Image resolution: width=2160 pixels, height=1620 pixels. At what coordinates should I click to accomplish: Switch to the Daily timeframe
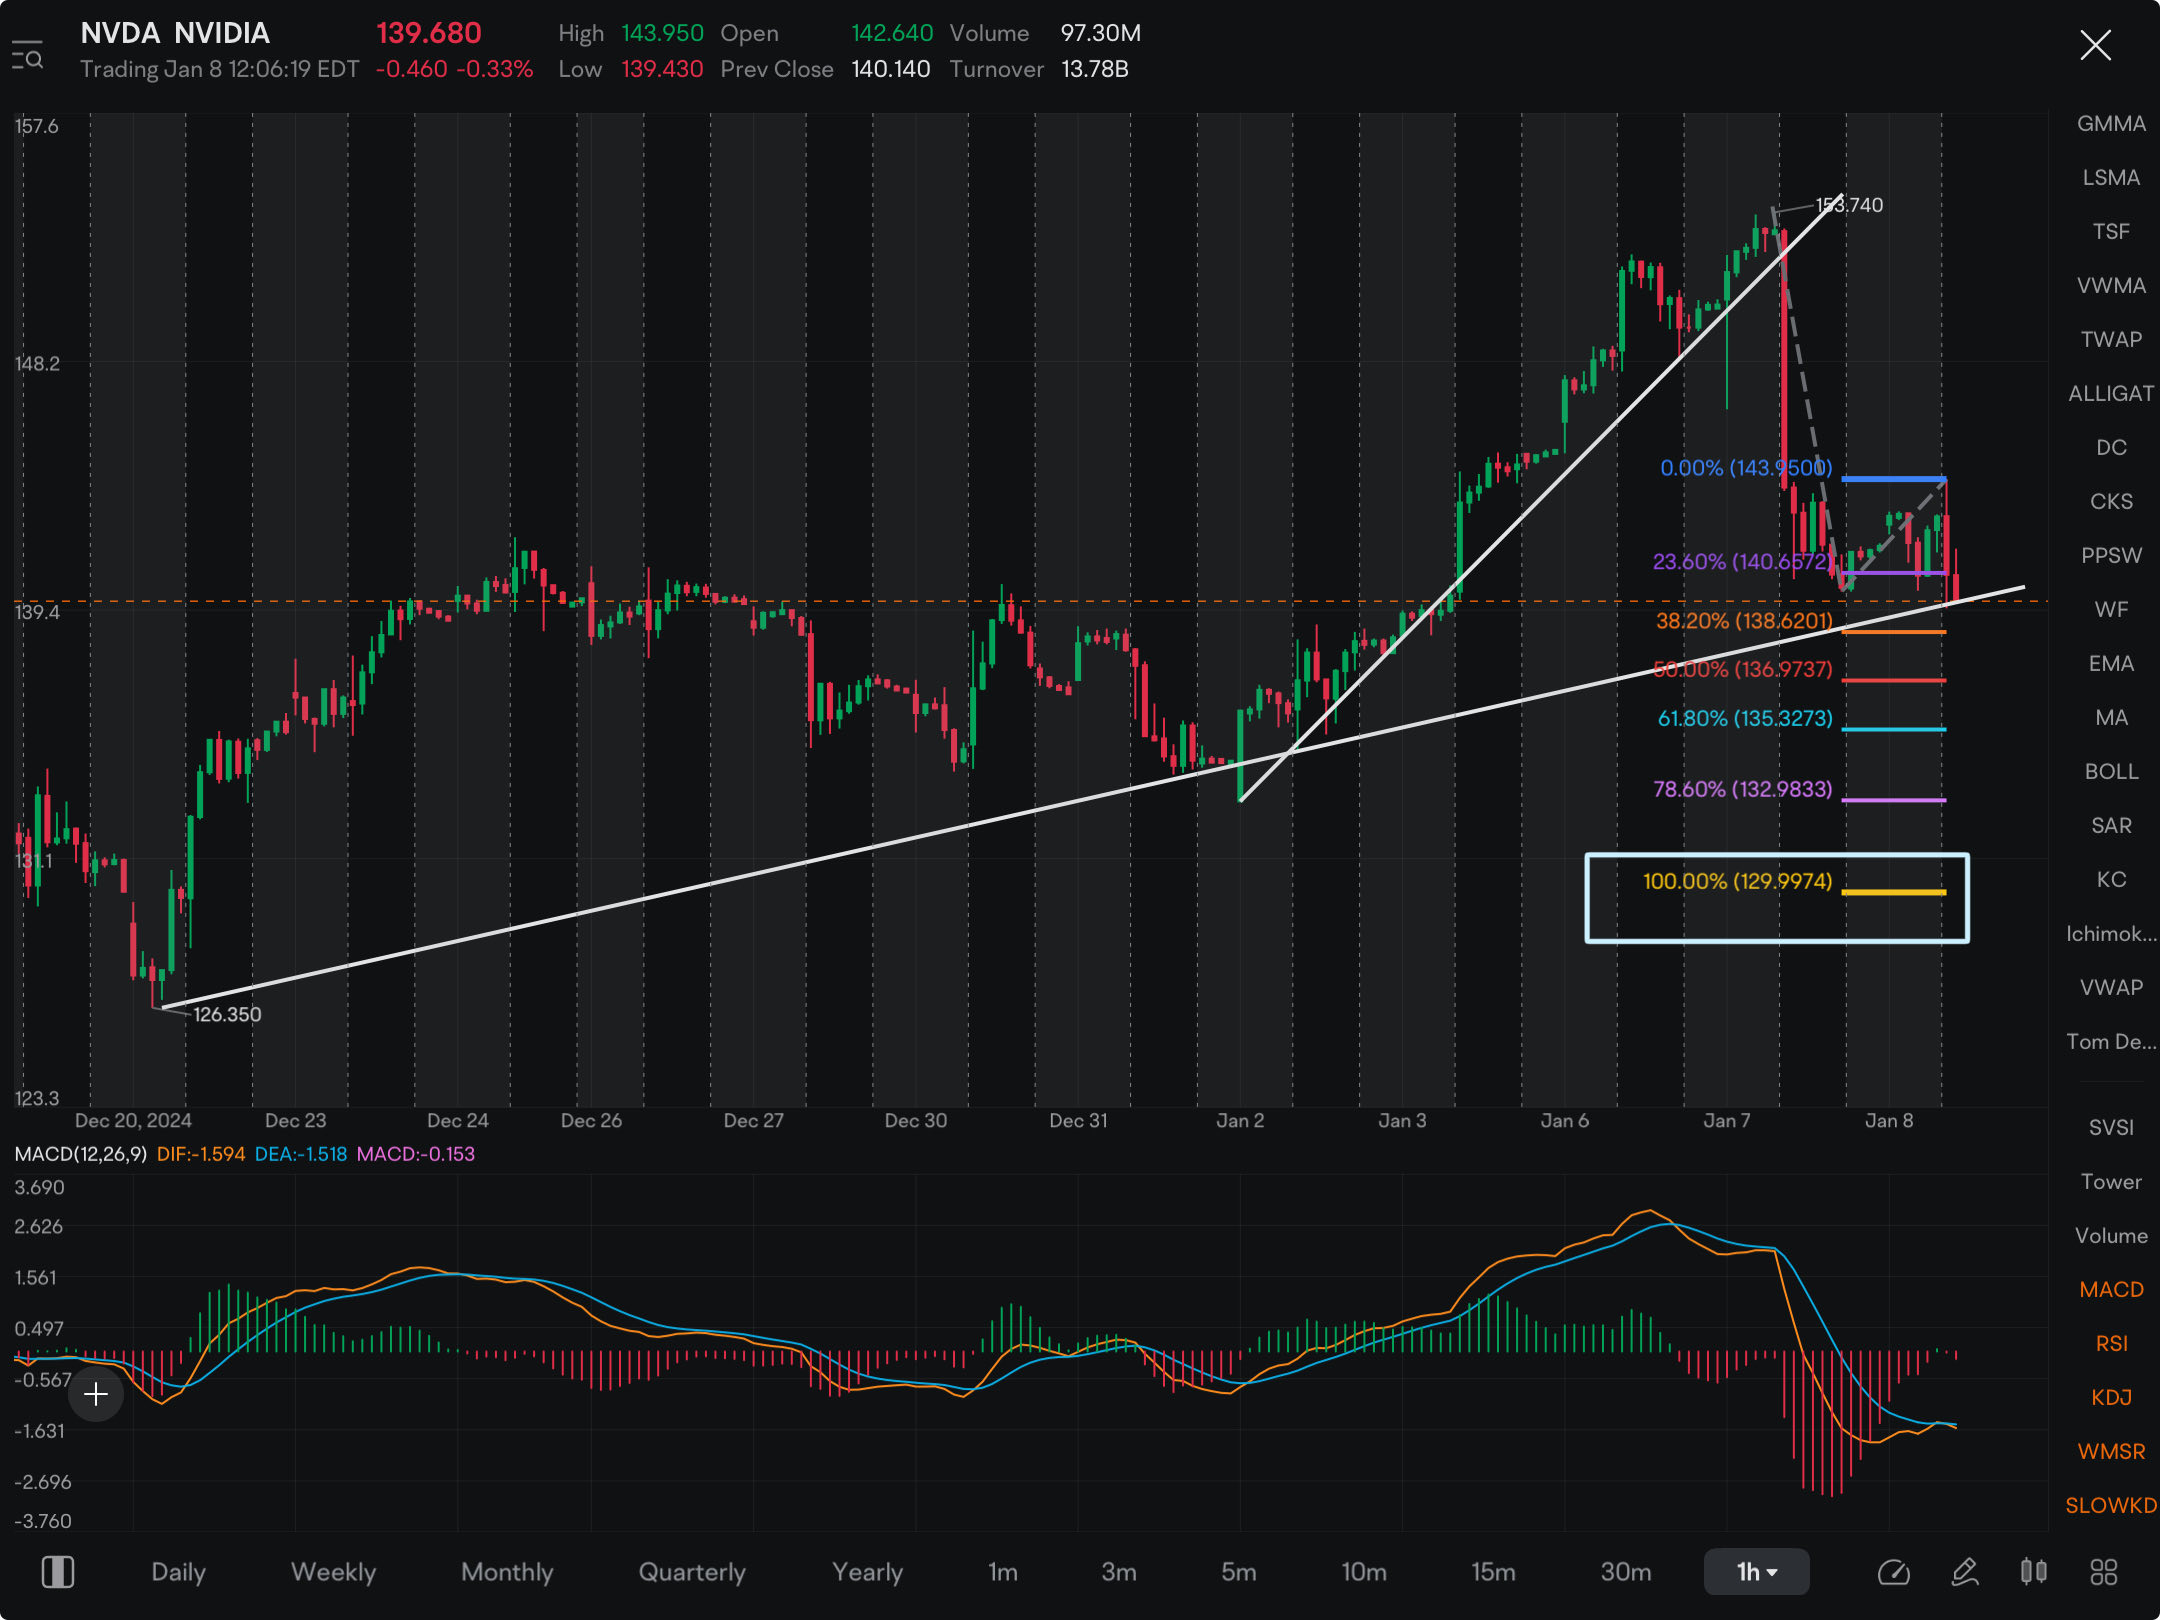point(178,1572)
